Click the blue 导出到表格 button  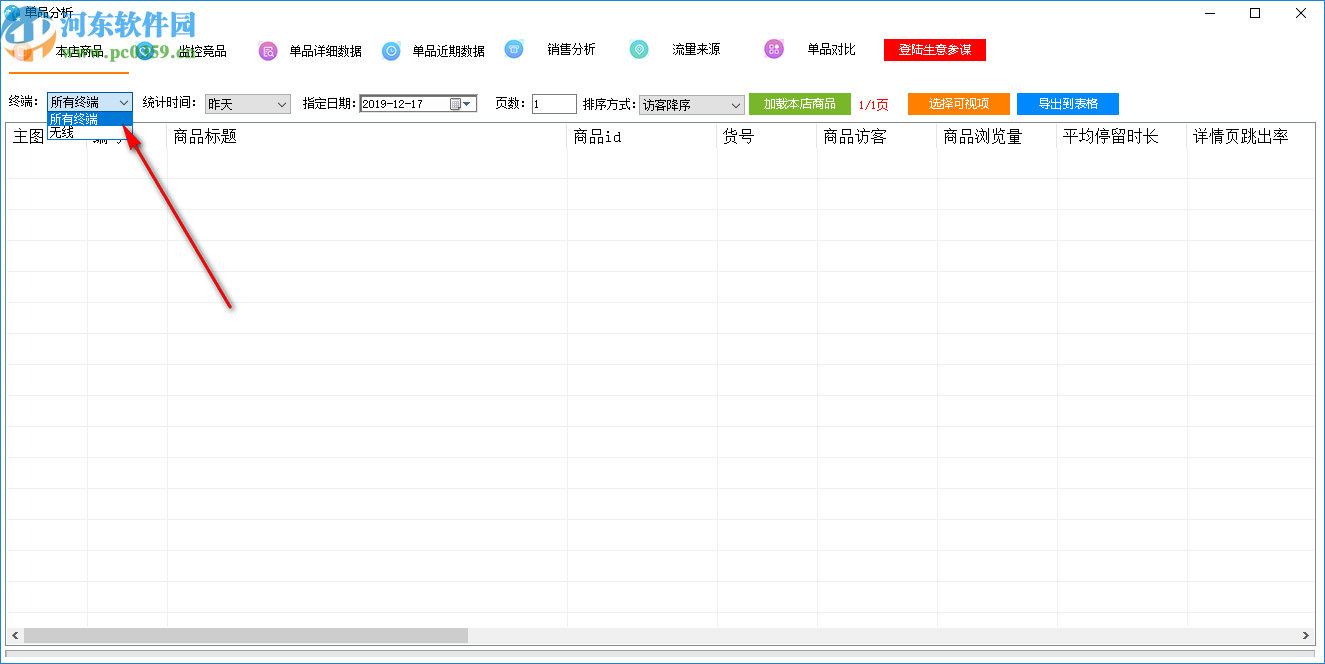pos(1067,103)
